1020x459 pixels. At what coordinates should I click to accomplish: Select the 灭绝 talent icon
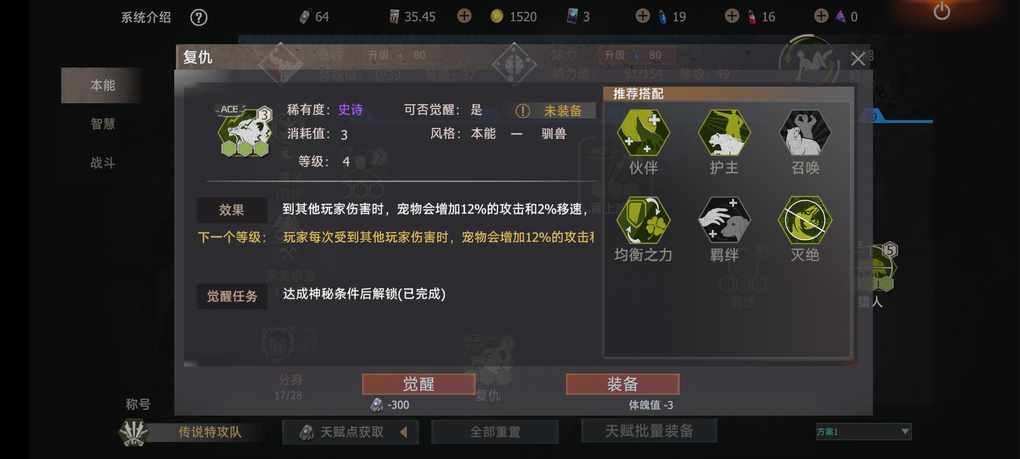coord(805,220)
